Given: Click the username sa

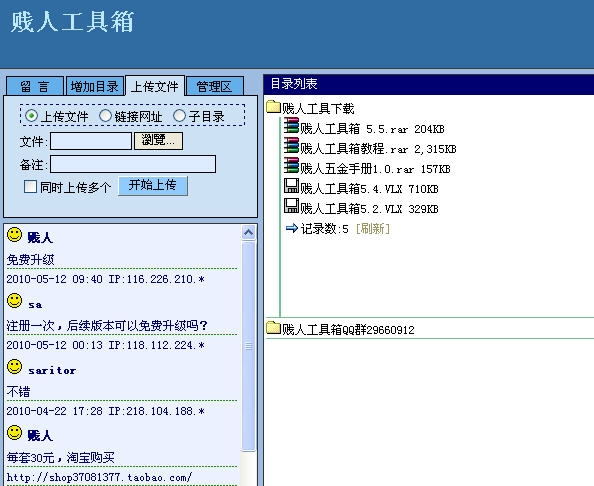Looking at the screenshot, I should point(35,305).
